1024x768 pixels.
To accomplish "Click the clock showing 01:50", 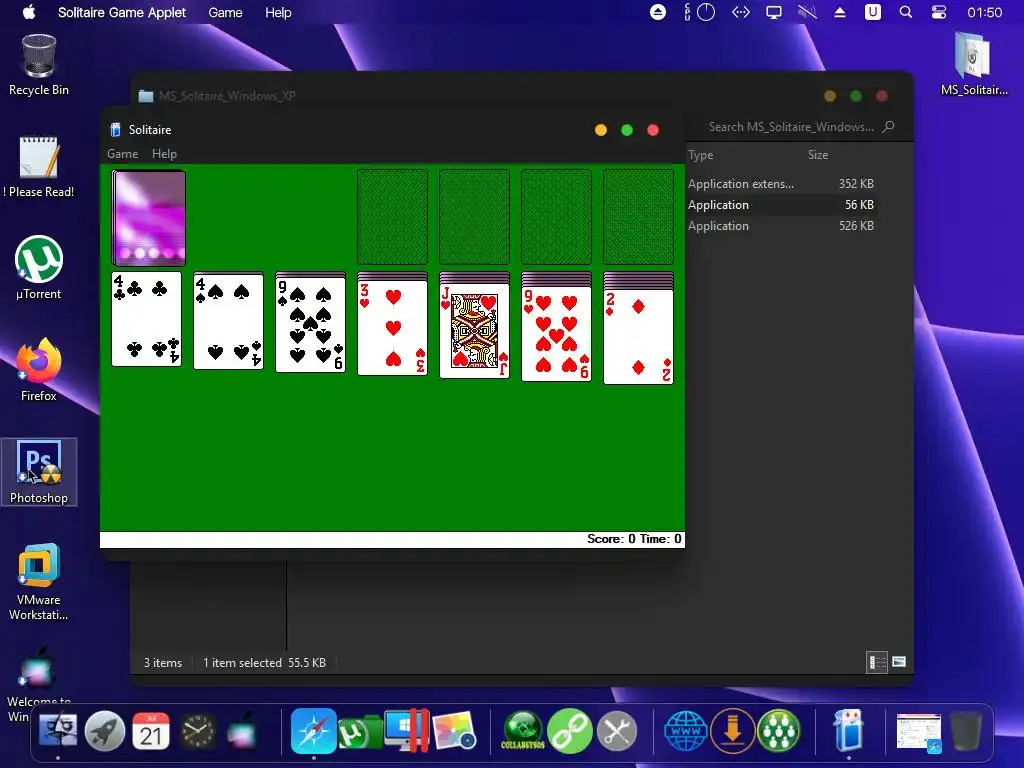I will tap(984, 12).
